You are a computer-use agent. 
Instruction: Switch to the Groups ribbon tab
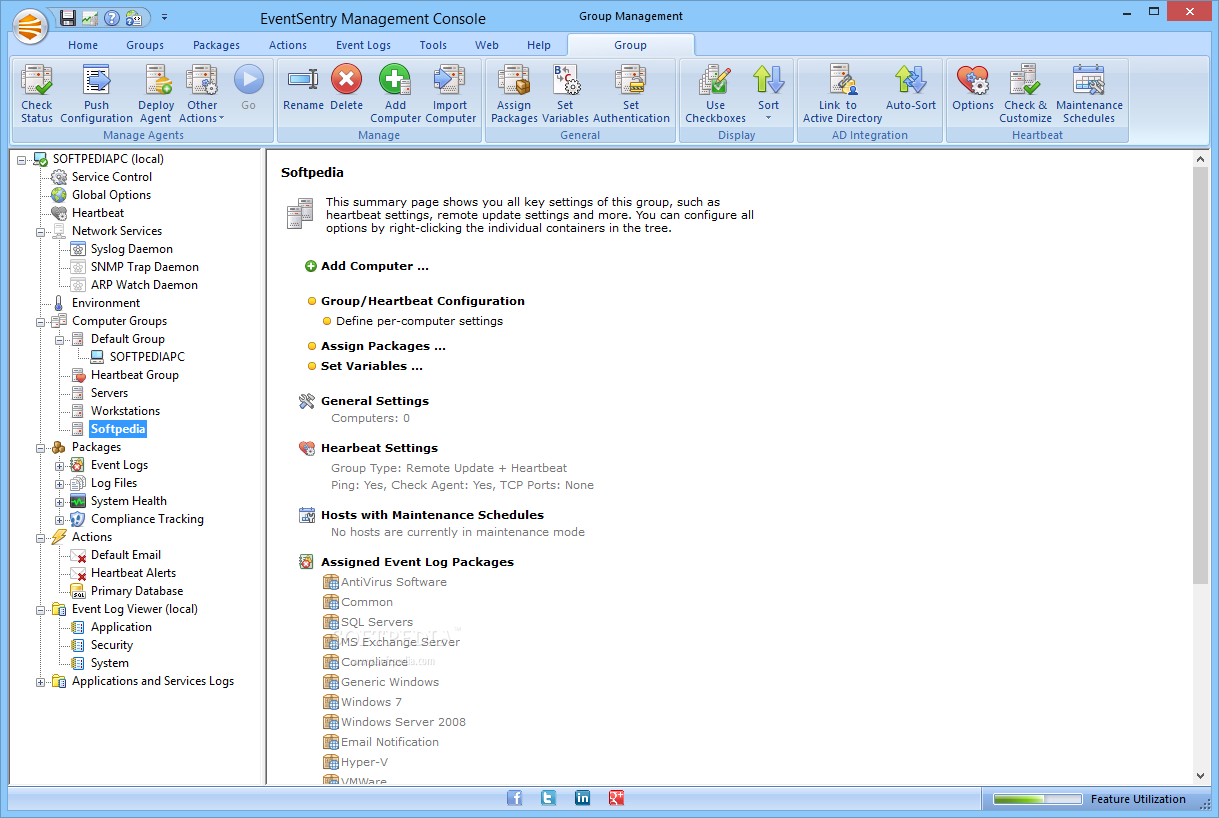point(145,45)
